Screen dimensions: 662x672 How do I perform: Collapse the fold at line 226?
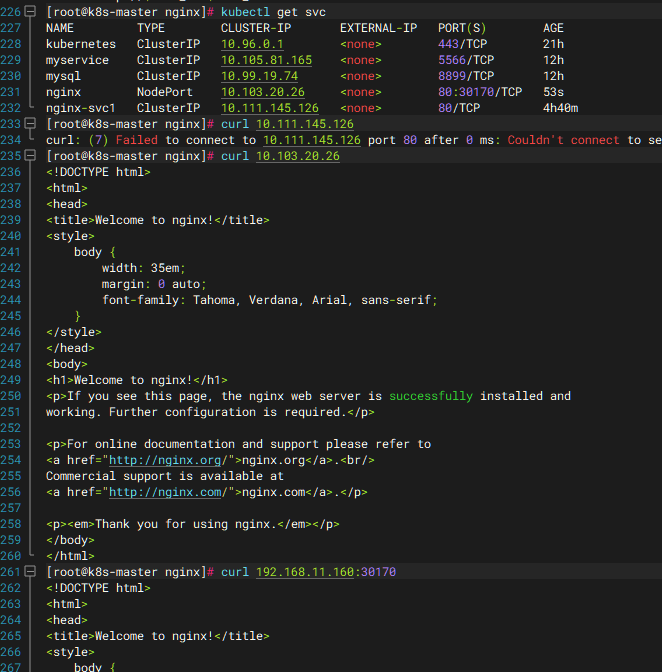pos(30,12)
